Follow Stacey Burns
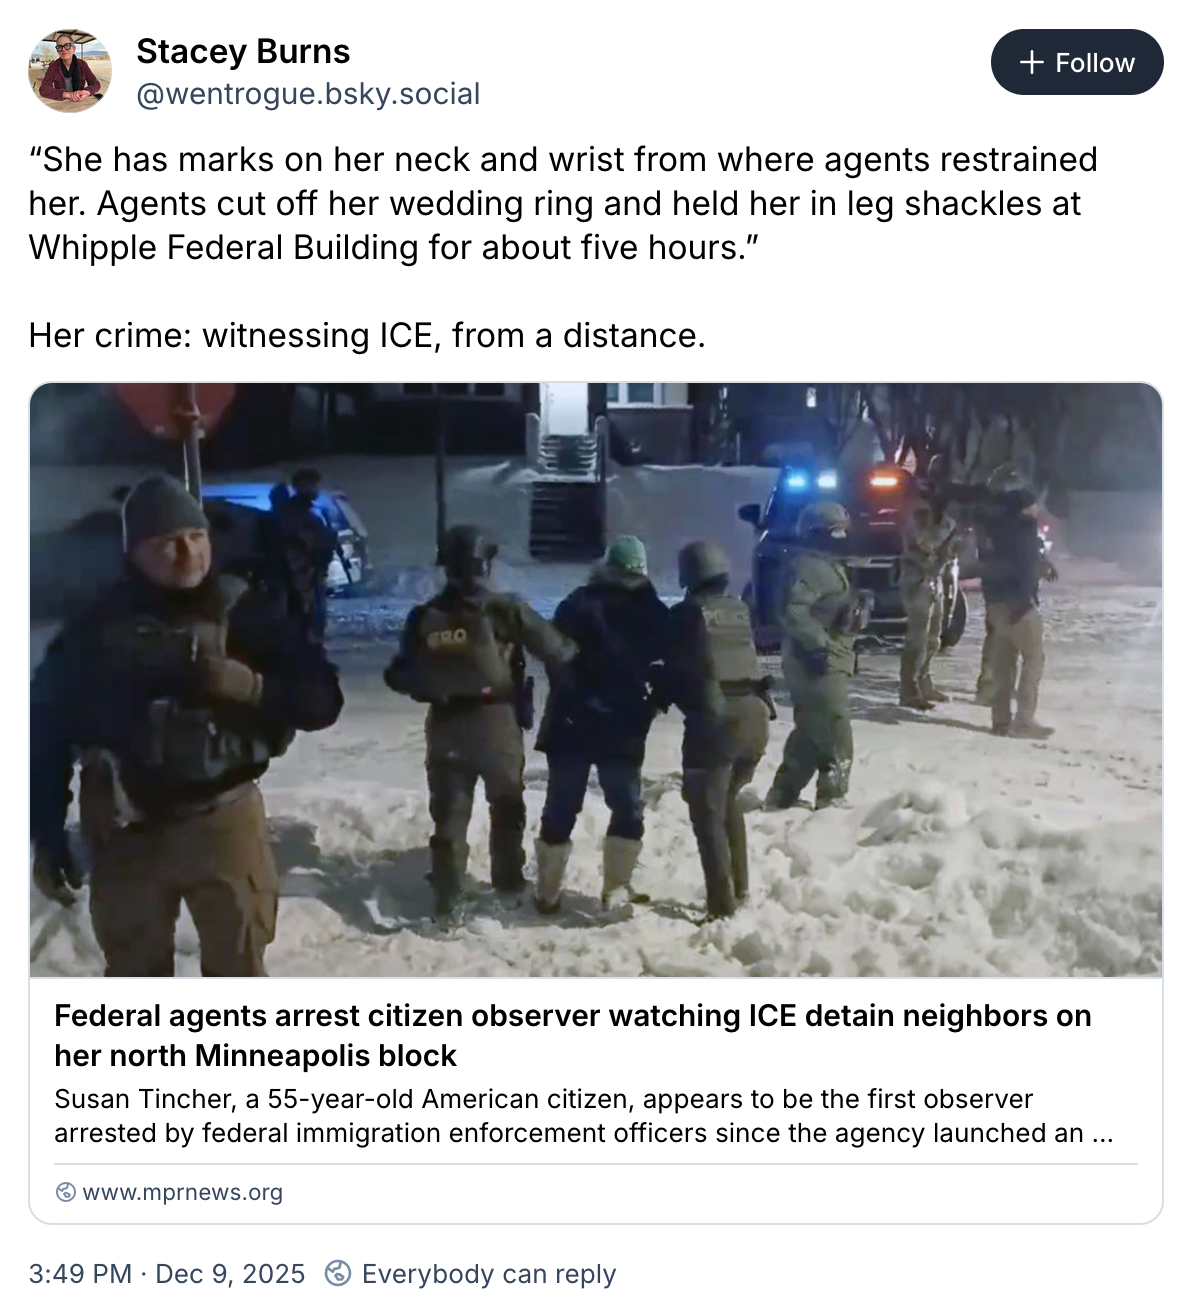 point(1077,62)
